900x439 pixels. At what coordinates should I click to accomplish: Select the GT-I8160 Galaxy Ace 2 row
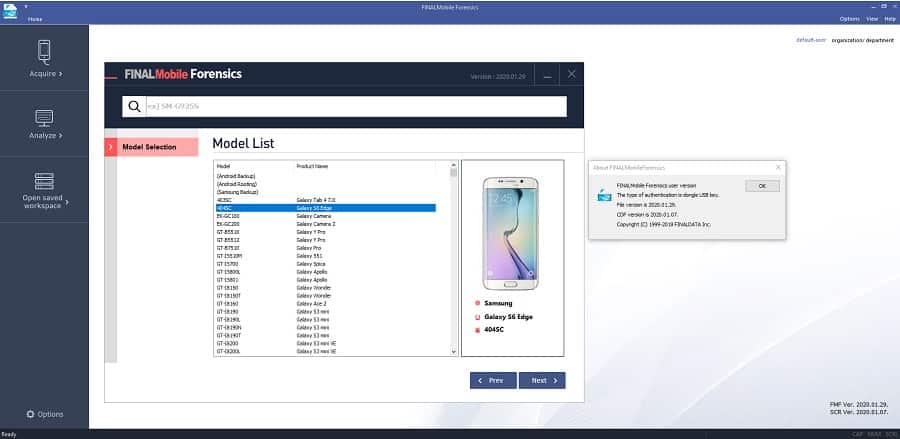tap(325, 304)
